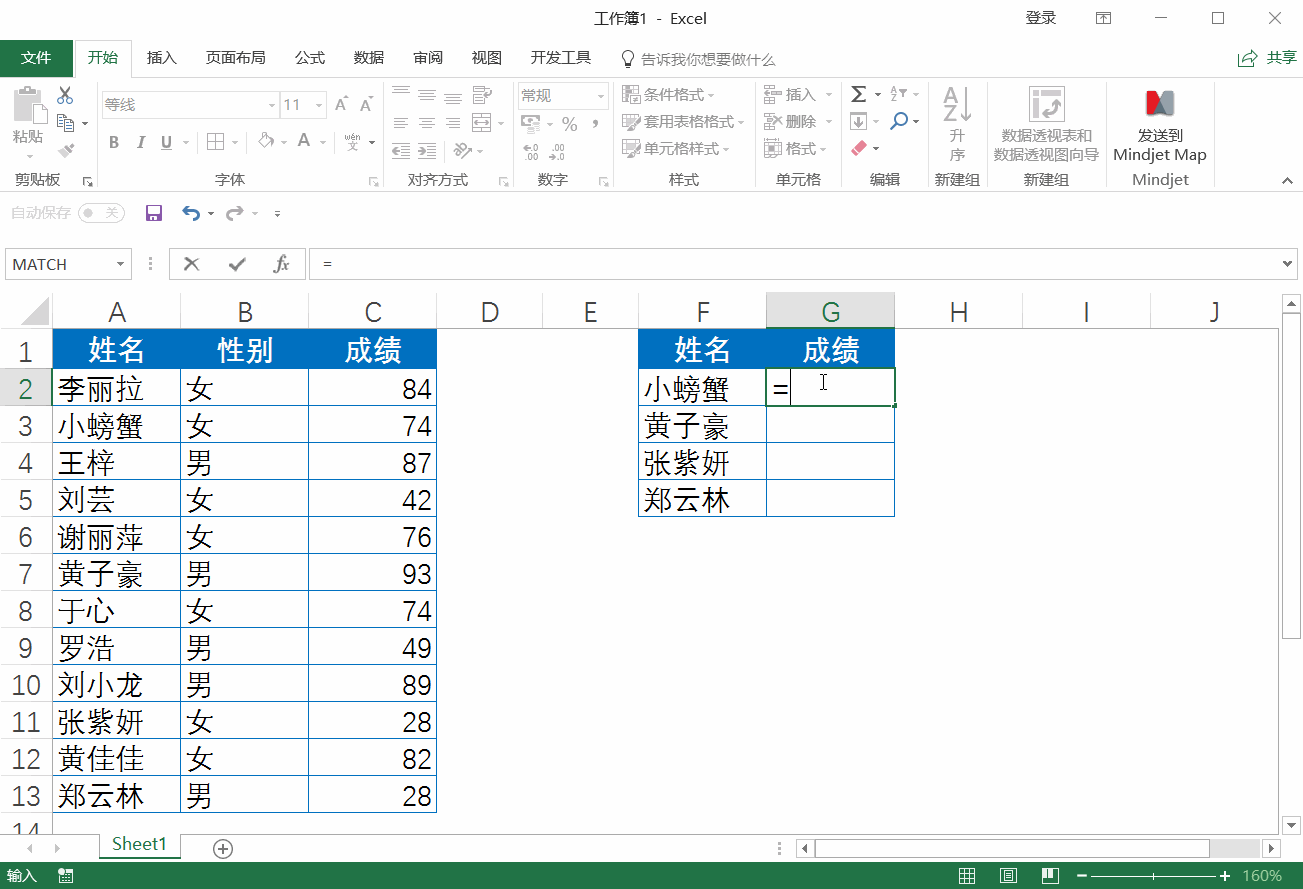Toggle bold formatting
Screen dimensions: 1303x889
coord(113,142)
